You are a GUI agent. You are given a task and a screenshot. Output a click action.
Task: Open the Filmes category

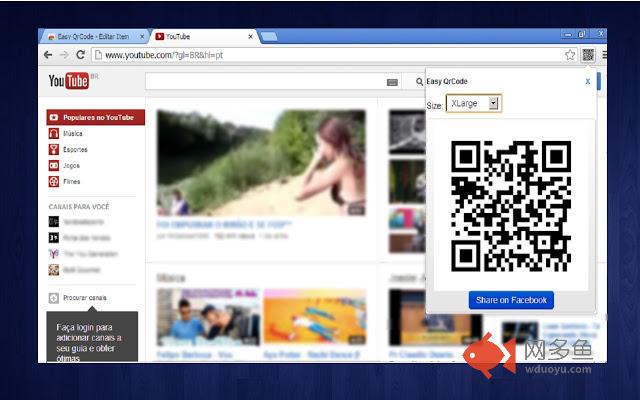pos(72,181)
